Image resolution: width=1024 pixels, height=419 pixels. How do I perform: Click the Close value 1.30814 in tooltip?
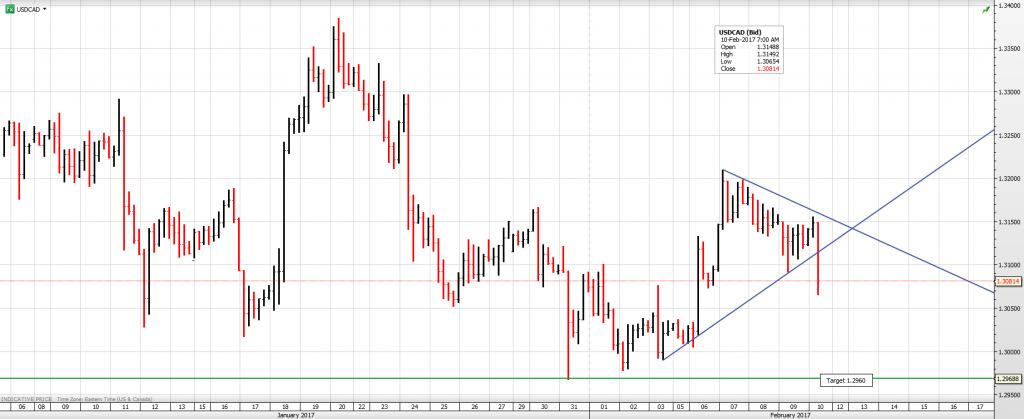pos(741,68)
